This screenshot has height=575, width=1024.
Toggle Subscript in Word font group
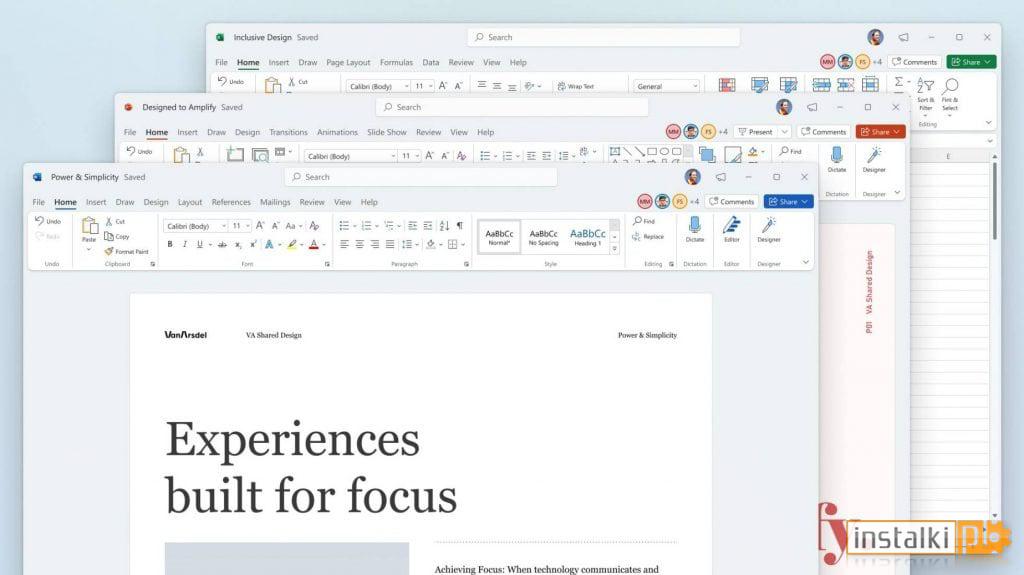[x=238, y=244]
